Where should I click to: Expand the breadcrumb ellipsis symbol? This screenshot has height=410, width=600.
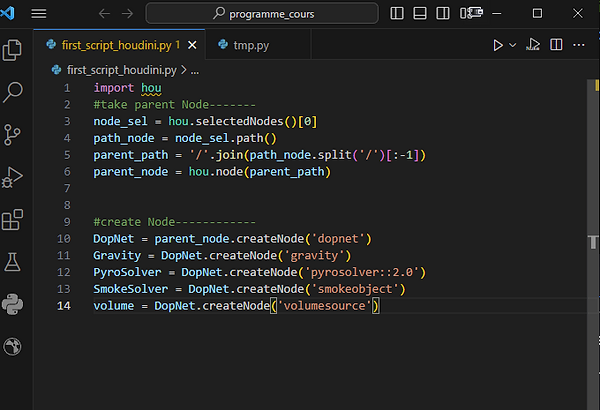pyautogui.click(x=195, y=71)
